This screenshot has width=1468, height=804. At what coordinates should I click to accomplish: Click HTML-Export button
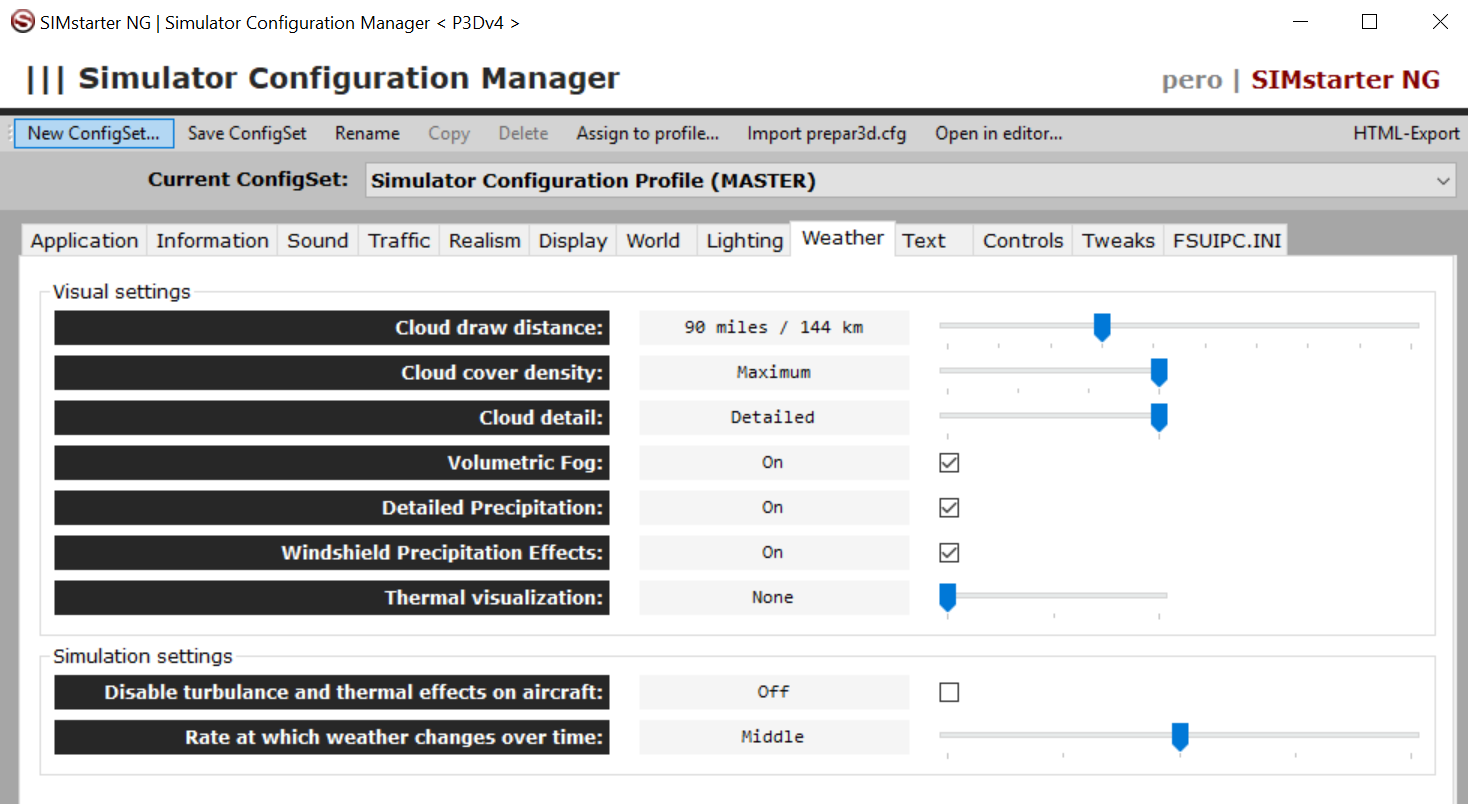tap(1406, 133)
